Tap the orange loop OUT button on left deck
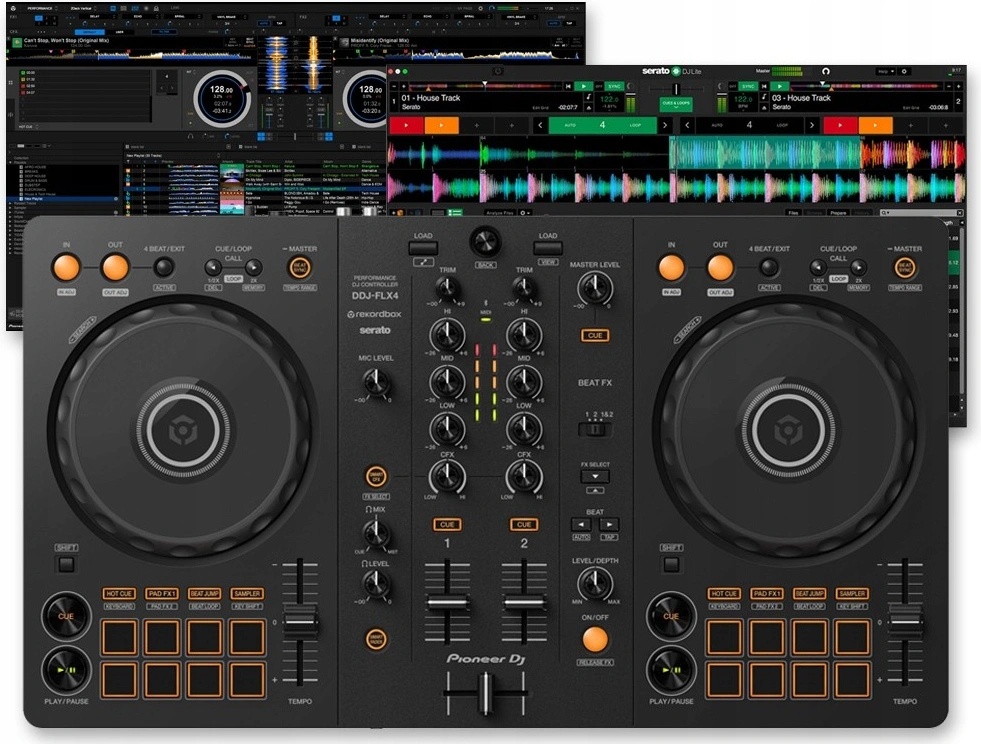The width and height of the screenshot is (981, 744). (x=115, y=267)
